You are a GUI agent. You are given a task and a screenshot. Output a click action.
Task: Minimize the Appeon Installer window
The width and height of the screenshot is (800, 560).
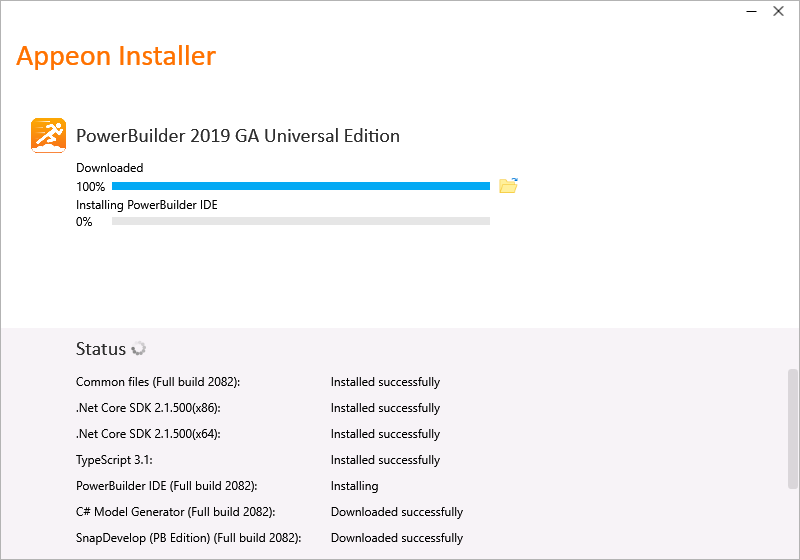[751, 11]
